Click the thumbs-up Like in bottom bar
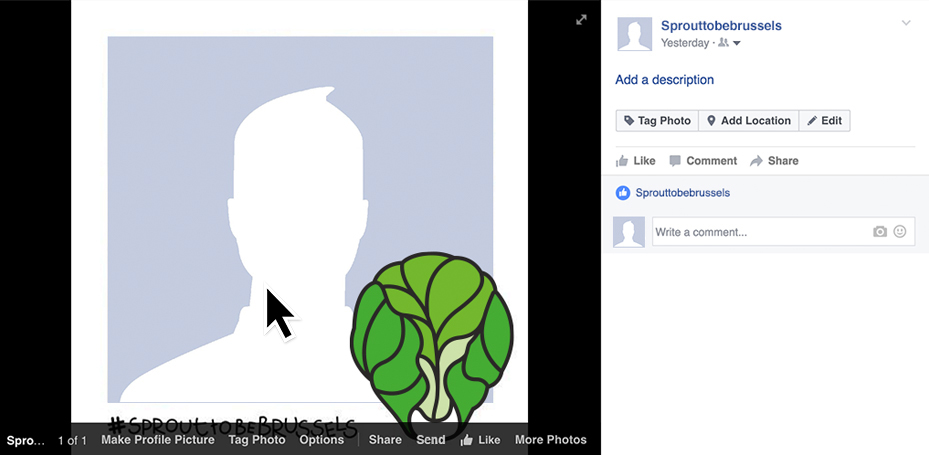Screen dimensions: 929x455 [x=480, y=440]
